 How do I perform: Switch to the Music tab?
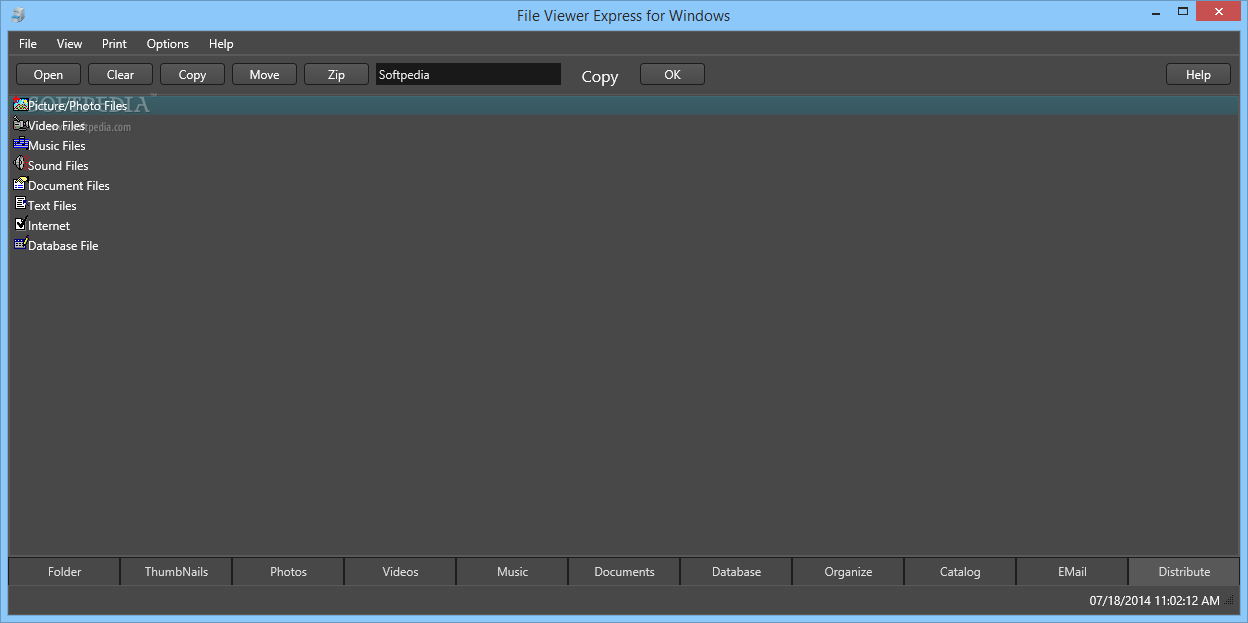(x=512, y=571)
